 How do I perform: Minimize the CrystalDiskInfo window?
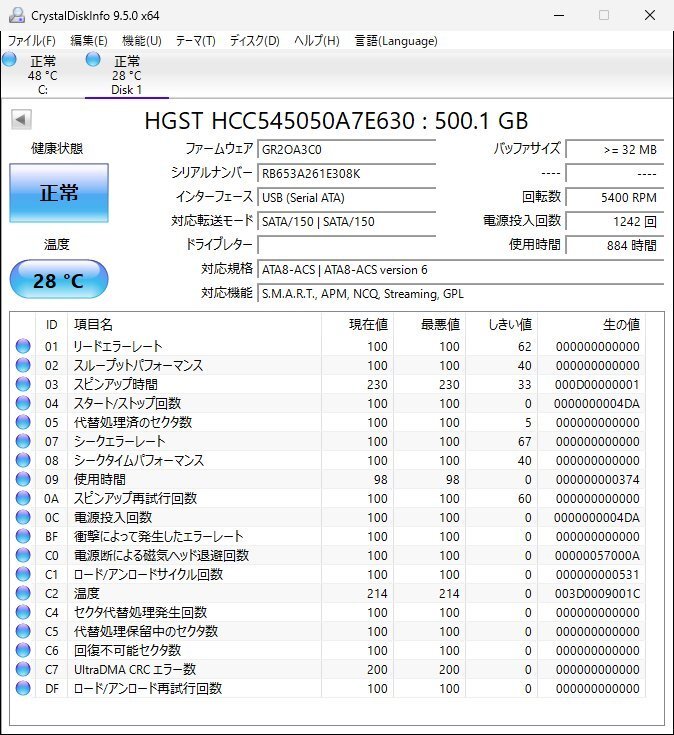coord(559,15)
